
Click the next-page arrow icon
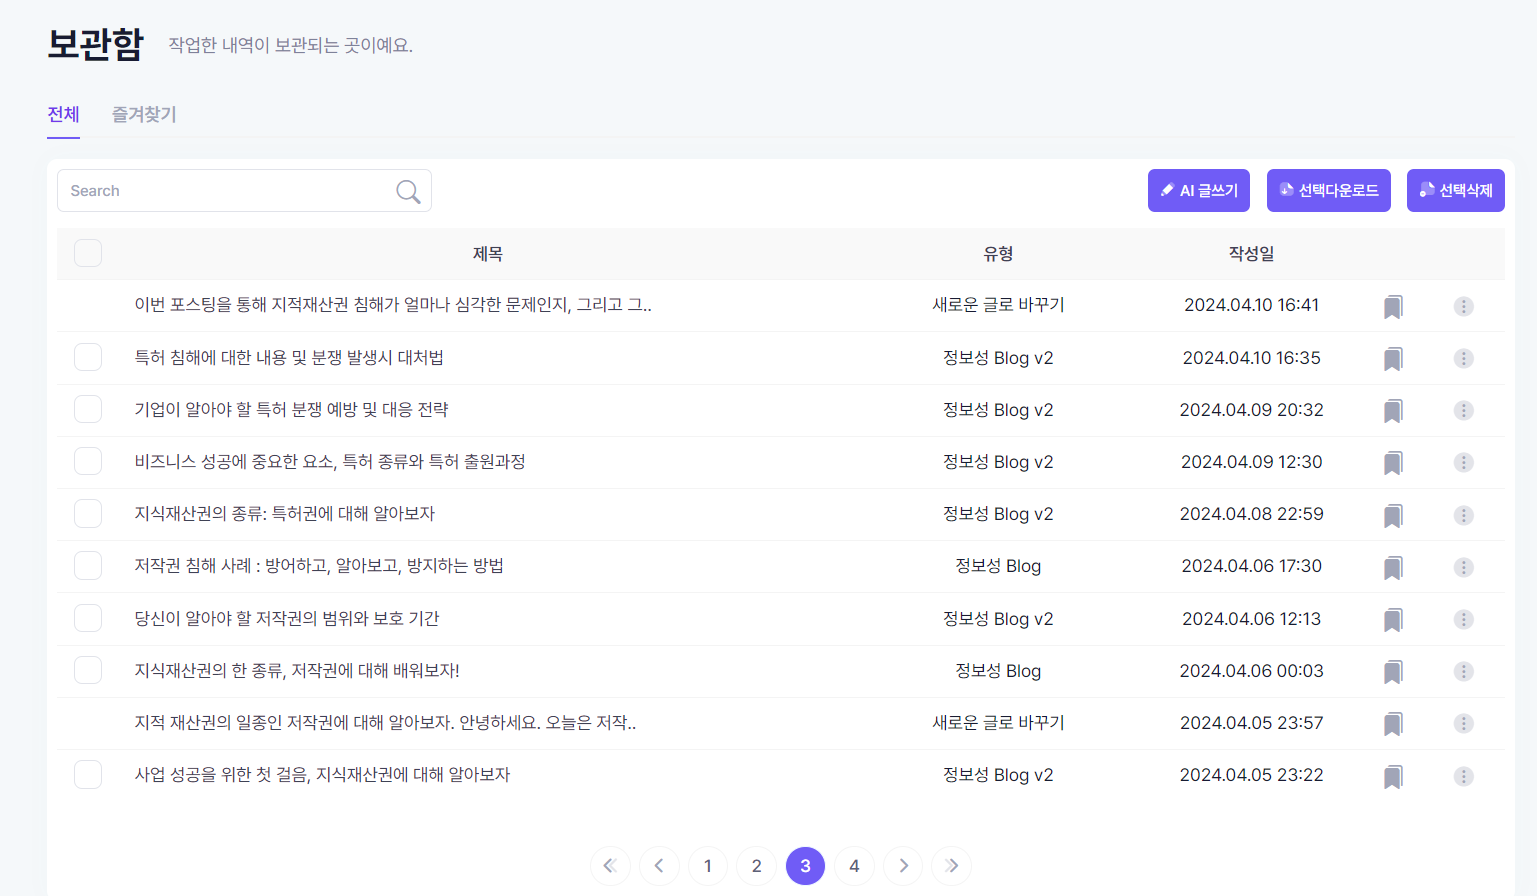tap(902, 866)
